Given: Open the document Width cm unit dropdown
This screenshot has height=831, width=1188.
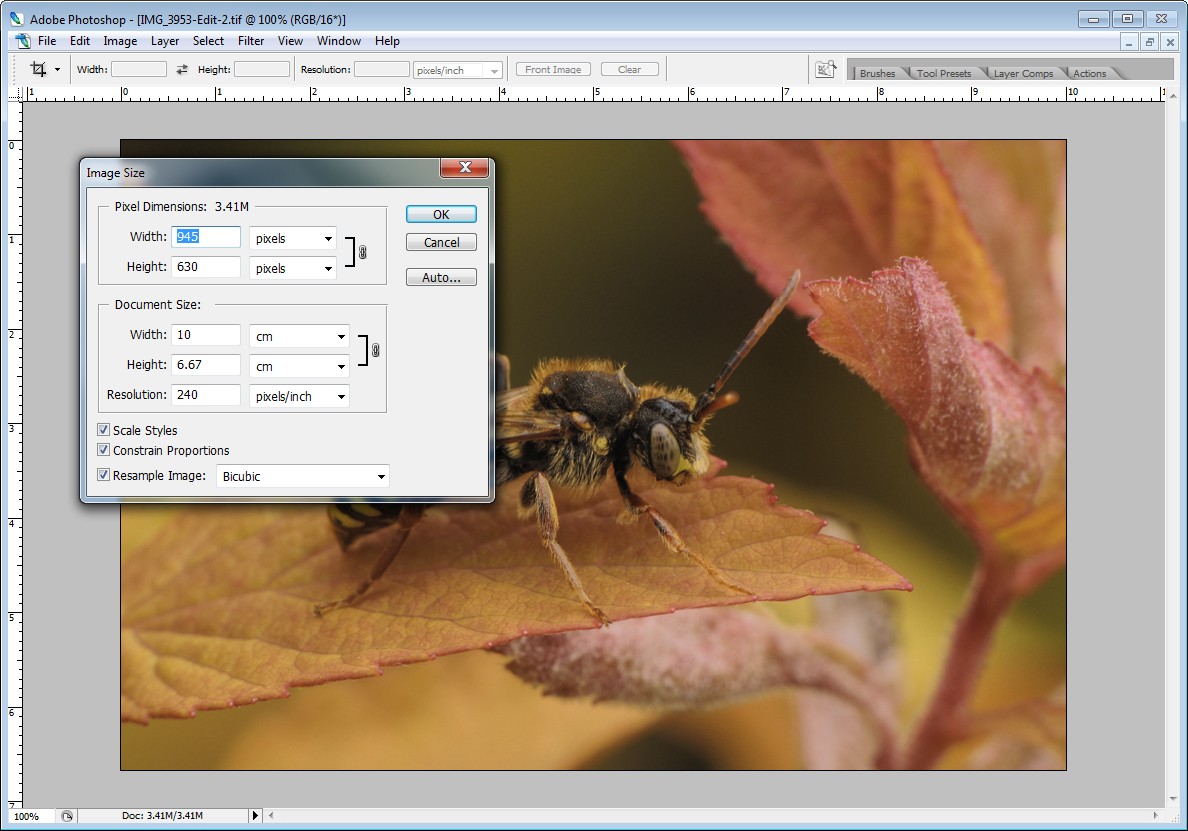Looking at the screenshot, I should point(299,336).
